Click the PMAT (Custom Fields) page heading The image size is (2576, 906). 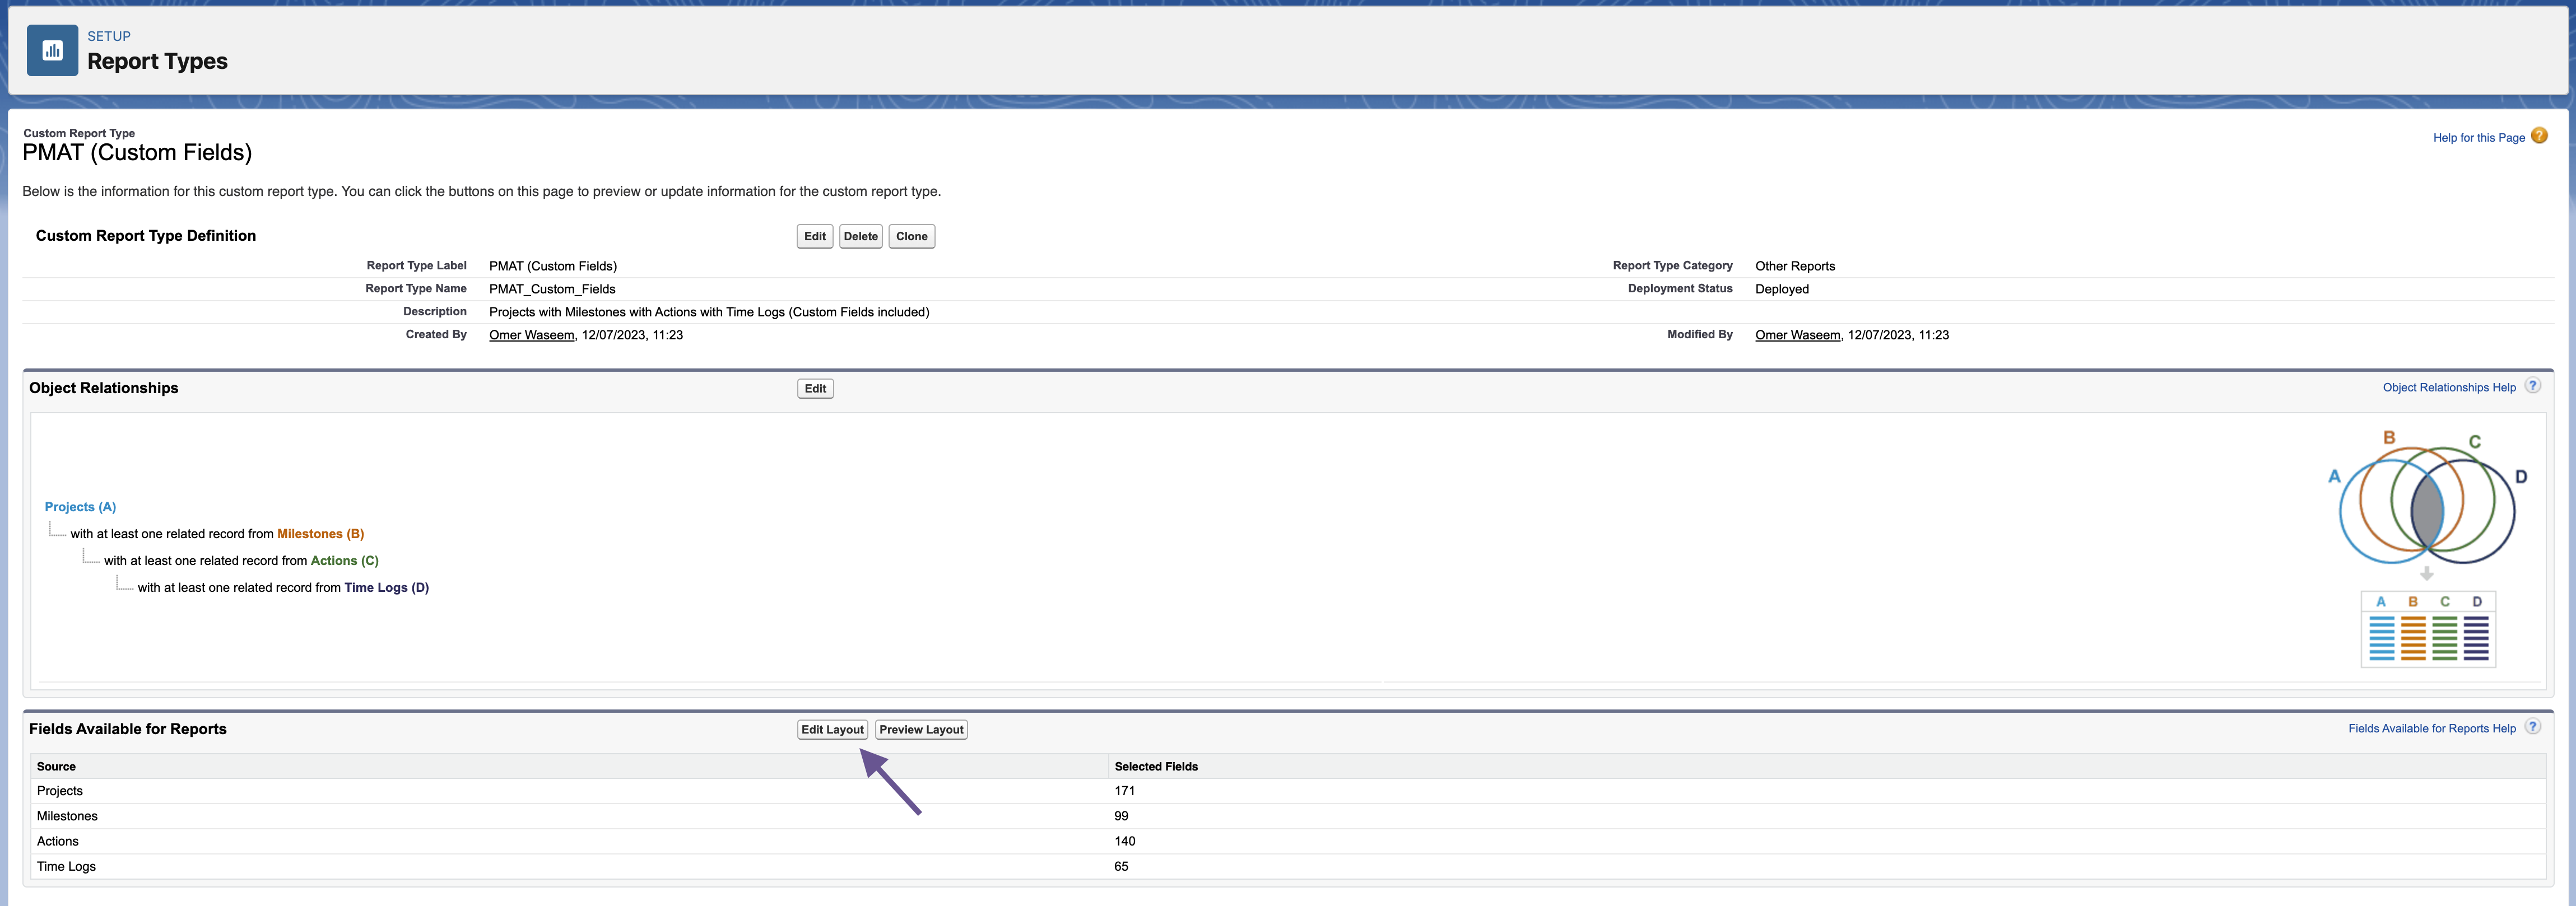point(137,152)
